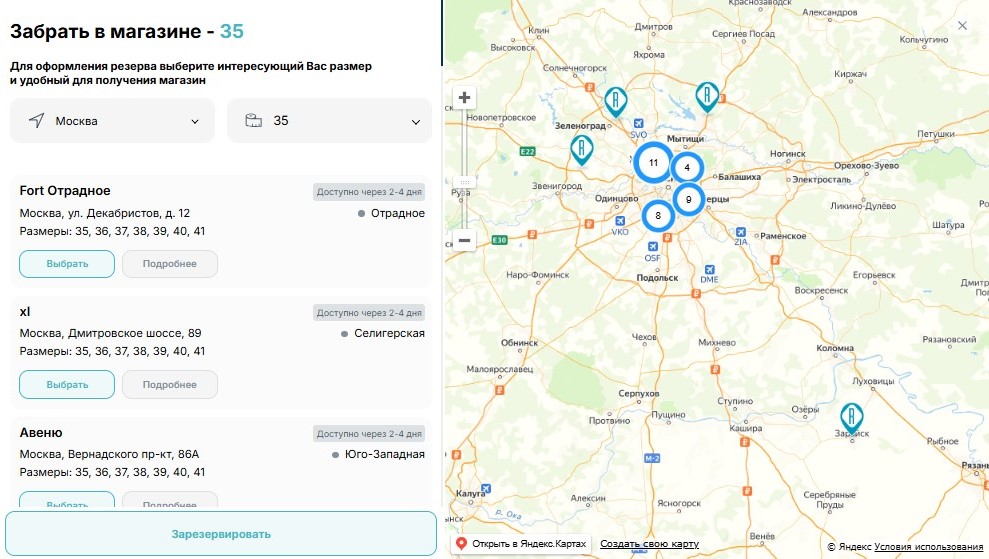989x559 pixels.
Task: Click the map cluster marker showing 11
Action: 653,162
